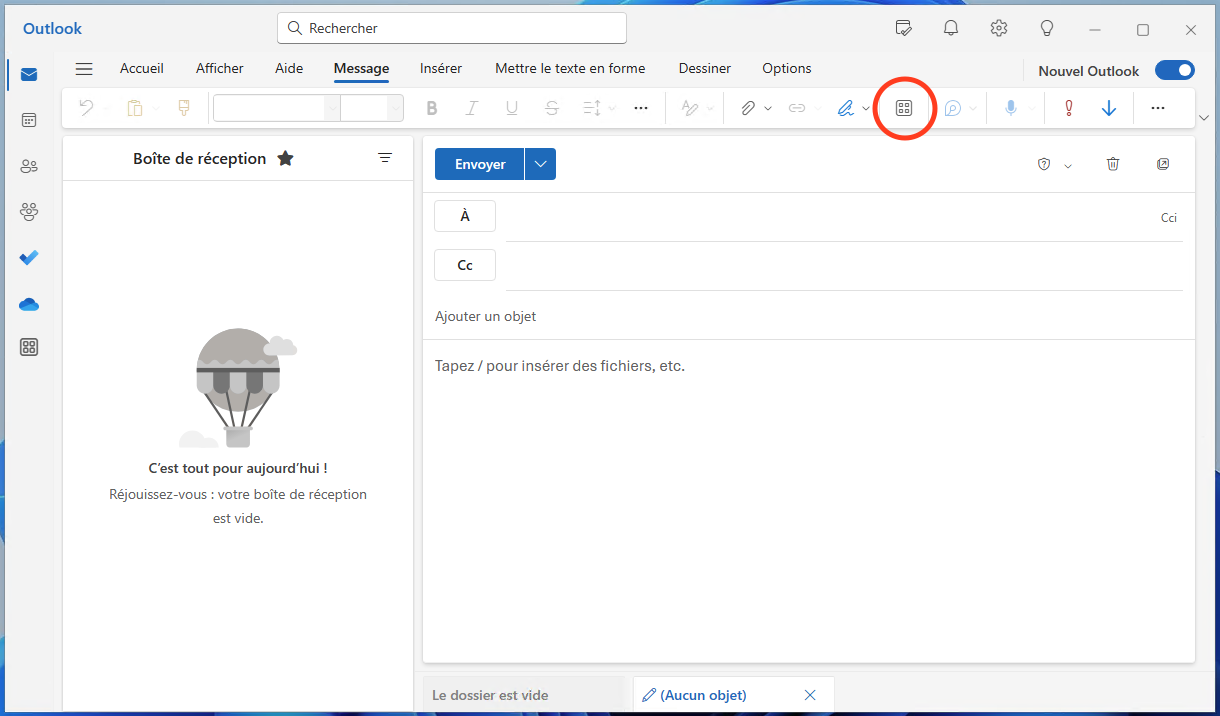Open the Dessiner ribbon tab
The width and height of the screenshot is (1220, 716).
coord(704,69)
